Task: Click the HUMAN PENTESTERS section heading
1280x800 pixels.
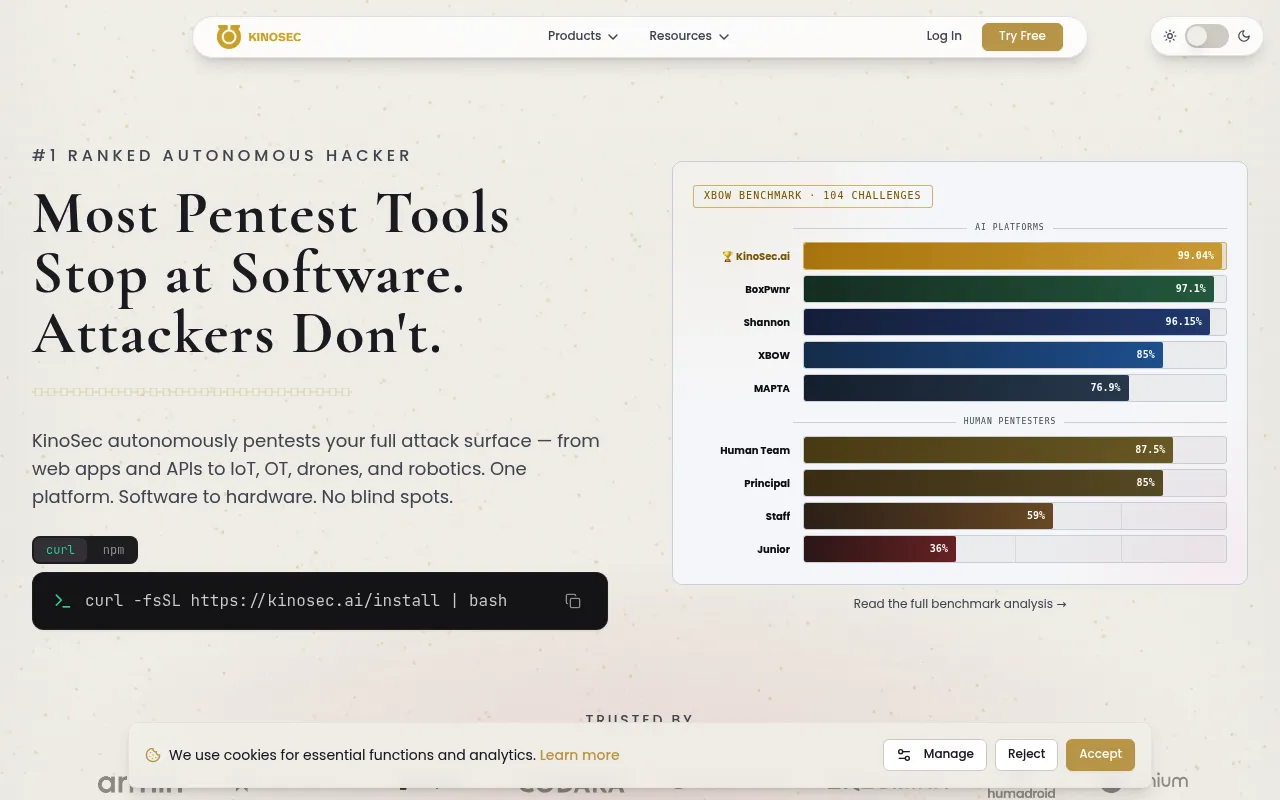Action: coord(1010,421)
